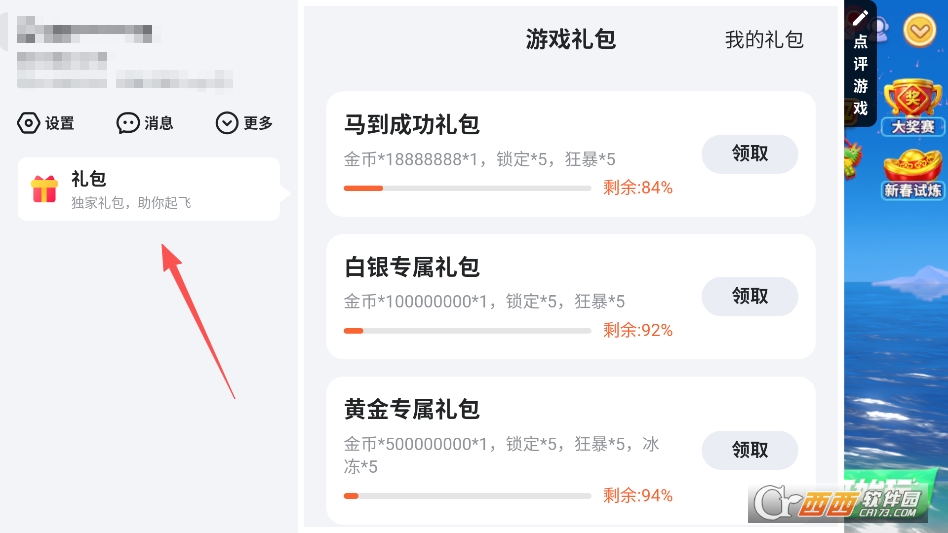Screen dimensions: 948x533
Task: Open the 新春试炼 gold ingot icon
Action: (913, 169)
